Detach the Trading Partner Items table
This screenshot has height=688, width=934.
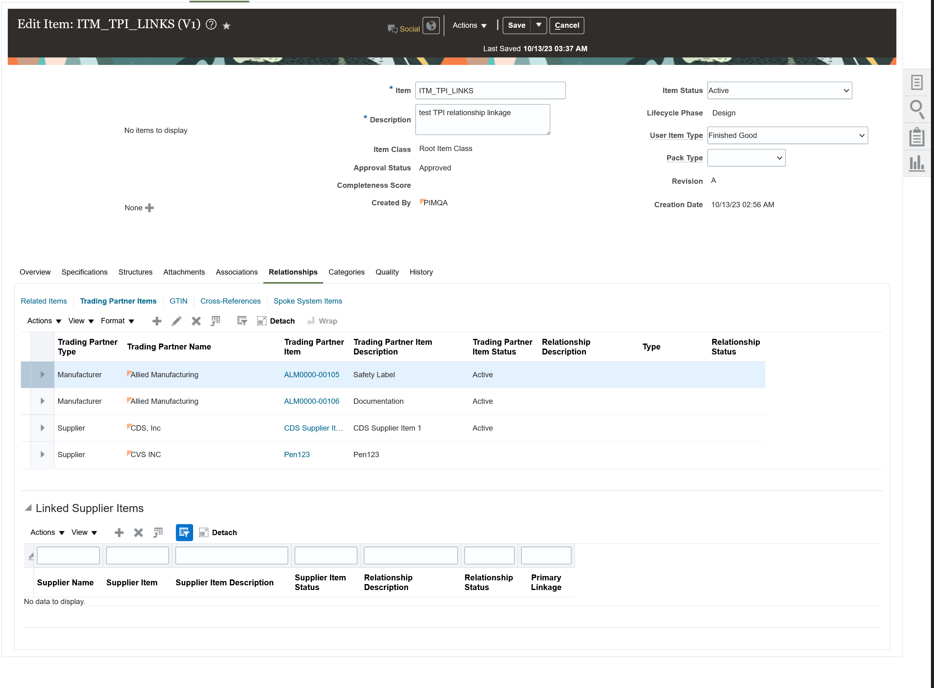(276, 321)
